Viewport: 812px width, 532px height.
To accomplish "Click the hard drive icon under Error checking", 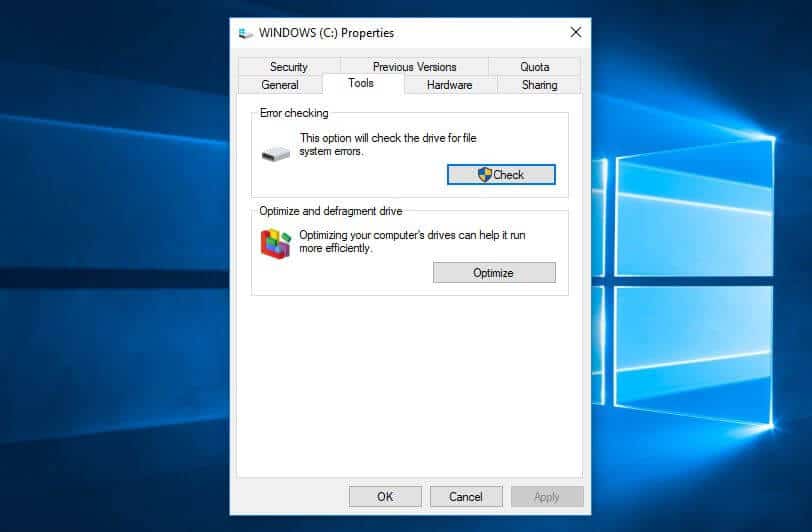I will (276, 154).
